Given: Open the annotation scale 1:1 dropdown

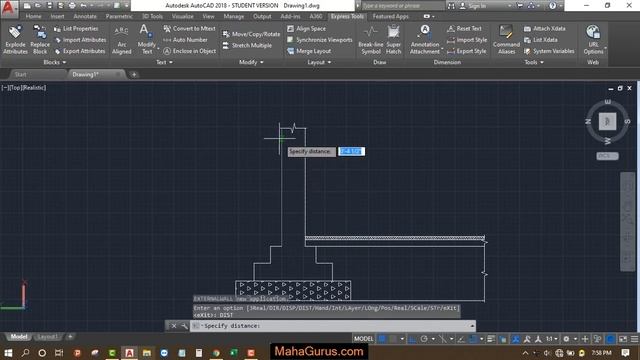Looking at the screenshot, I should tap(552, 339).
